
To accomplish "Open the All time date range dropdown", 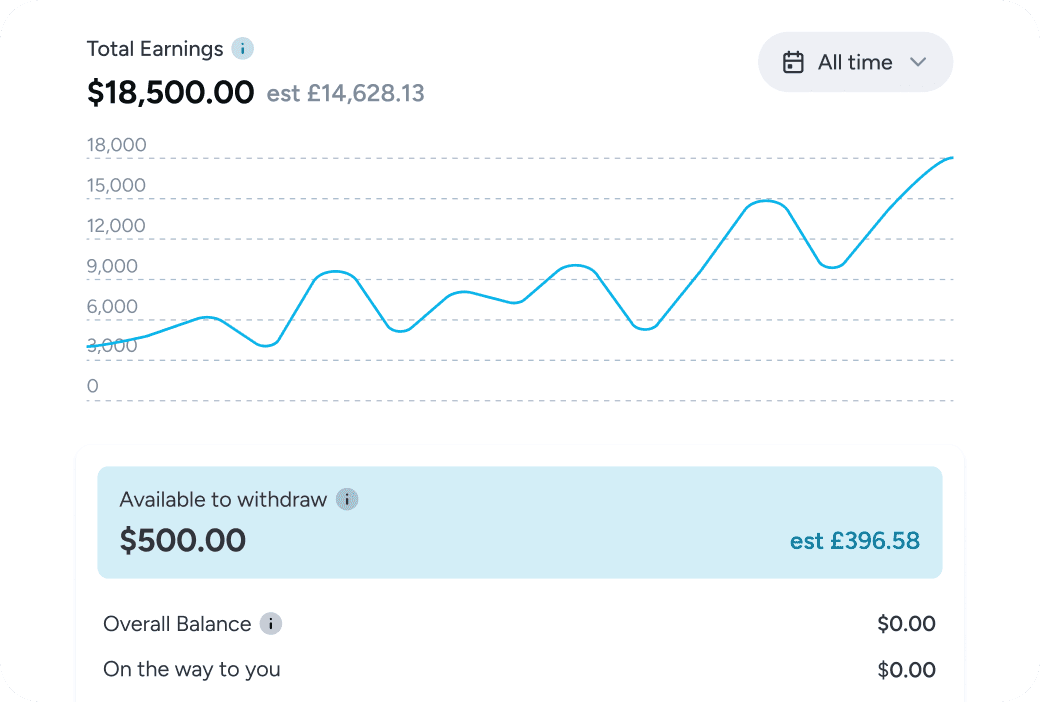I will [855, 62].
